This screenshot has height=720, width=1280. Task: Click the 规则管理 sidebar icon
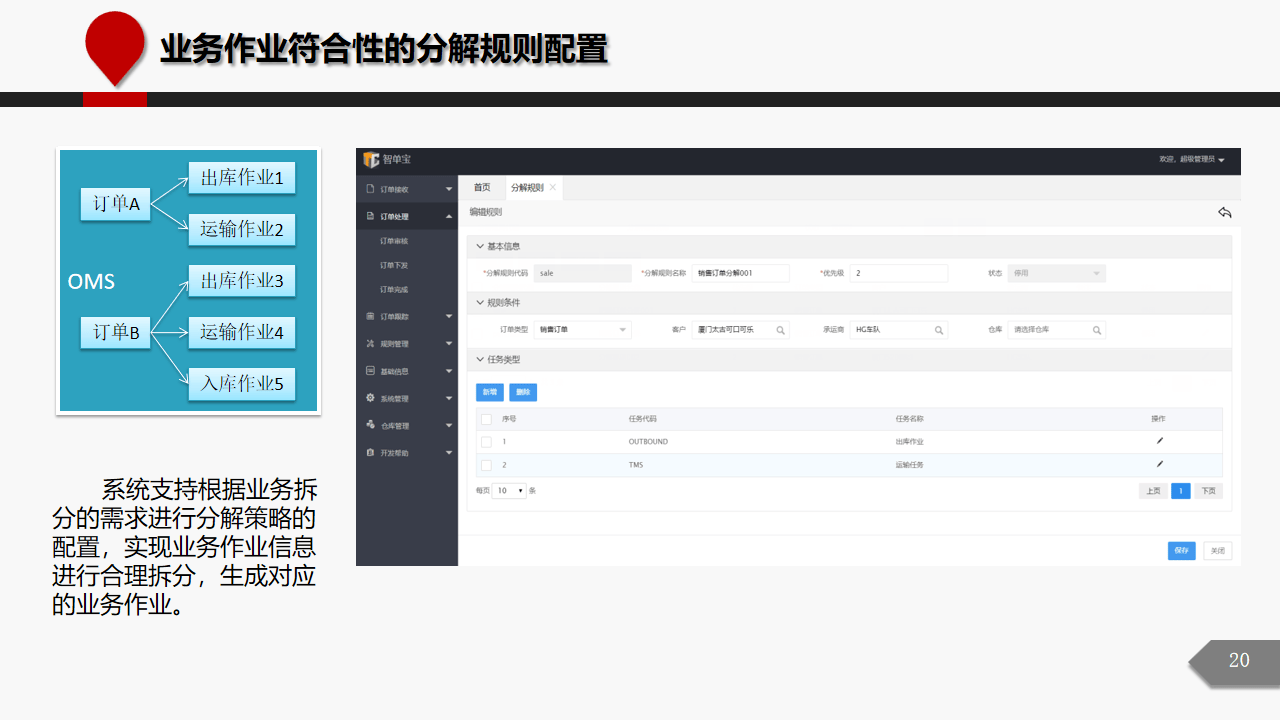370,343
